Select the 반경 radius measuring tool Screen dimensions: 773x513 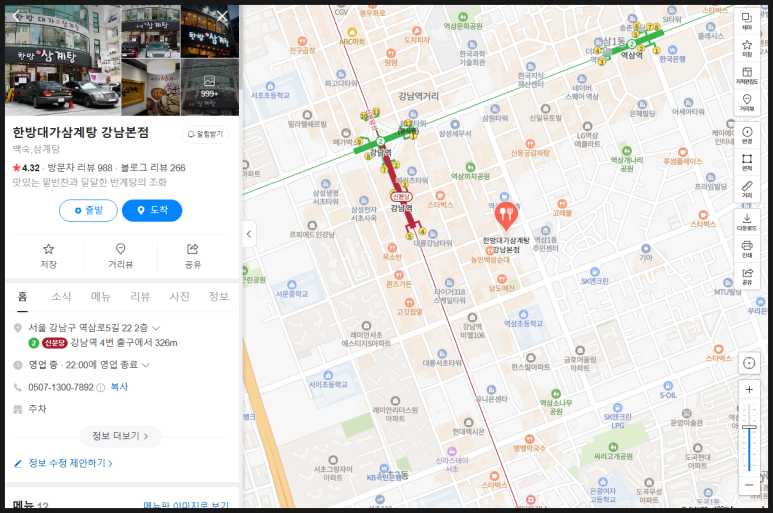coord(747,135)
